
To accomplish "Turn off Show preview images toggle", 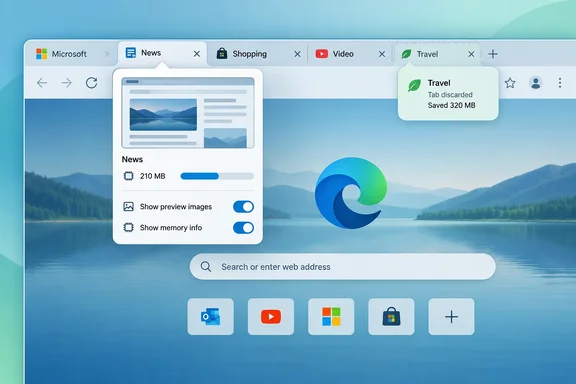I will [x=243, y=207].
